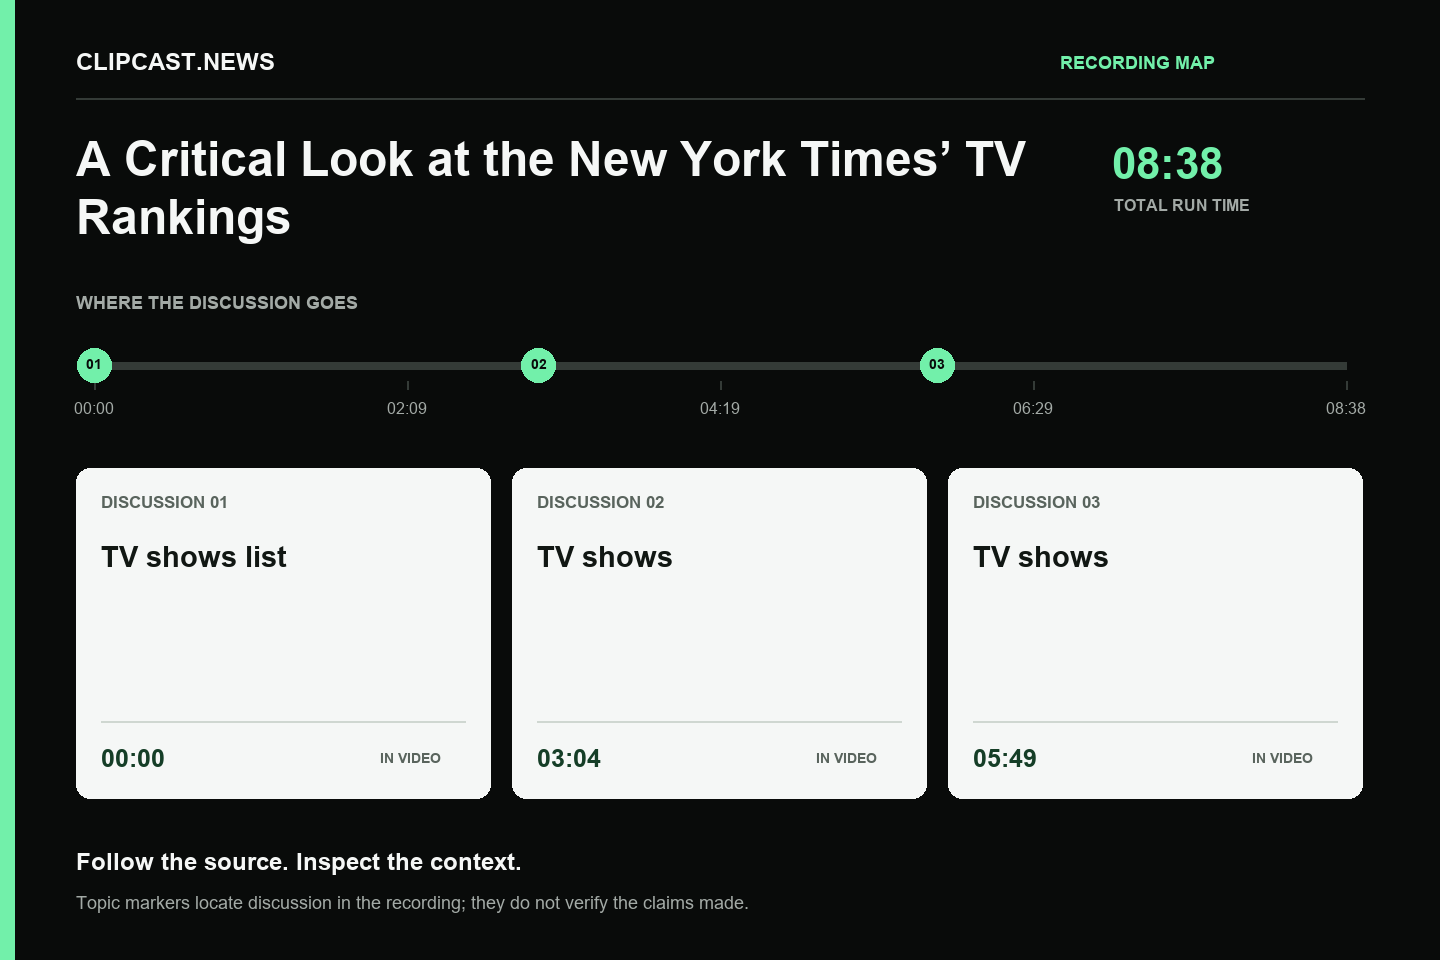Select the 05:49 timestamp in Discussion 03
The height and width of the screenshot is (960, 1440).
click(x=1005, y=758)
